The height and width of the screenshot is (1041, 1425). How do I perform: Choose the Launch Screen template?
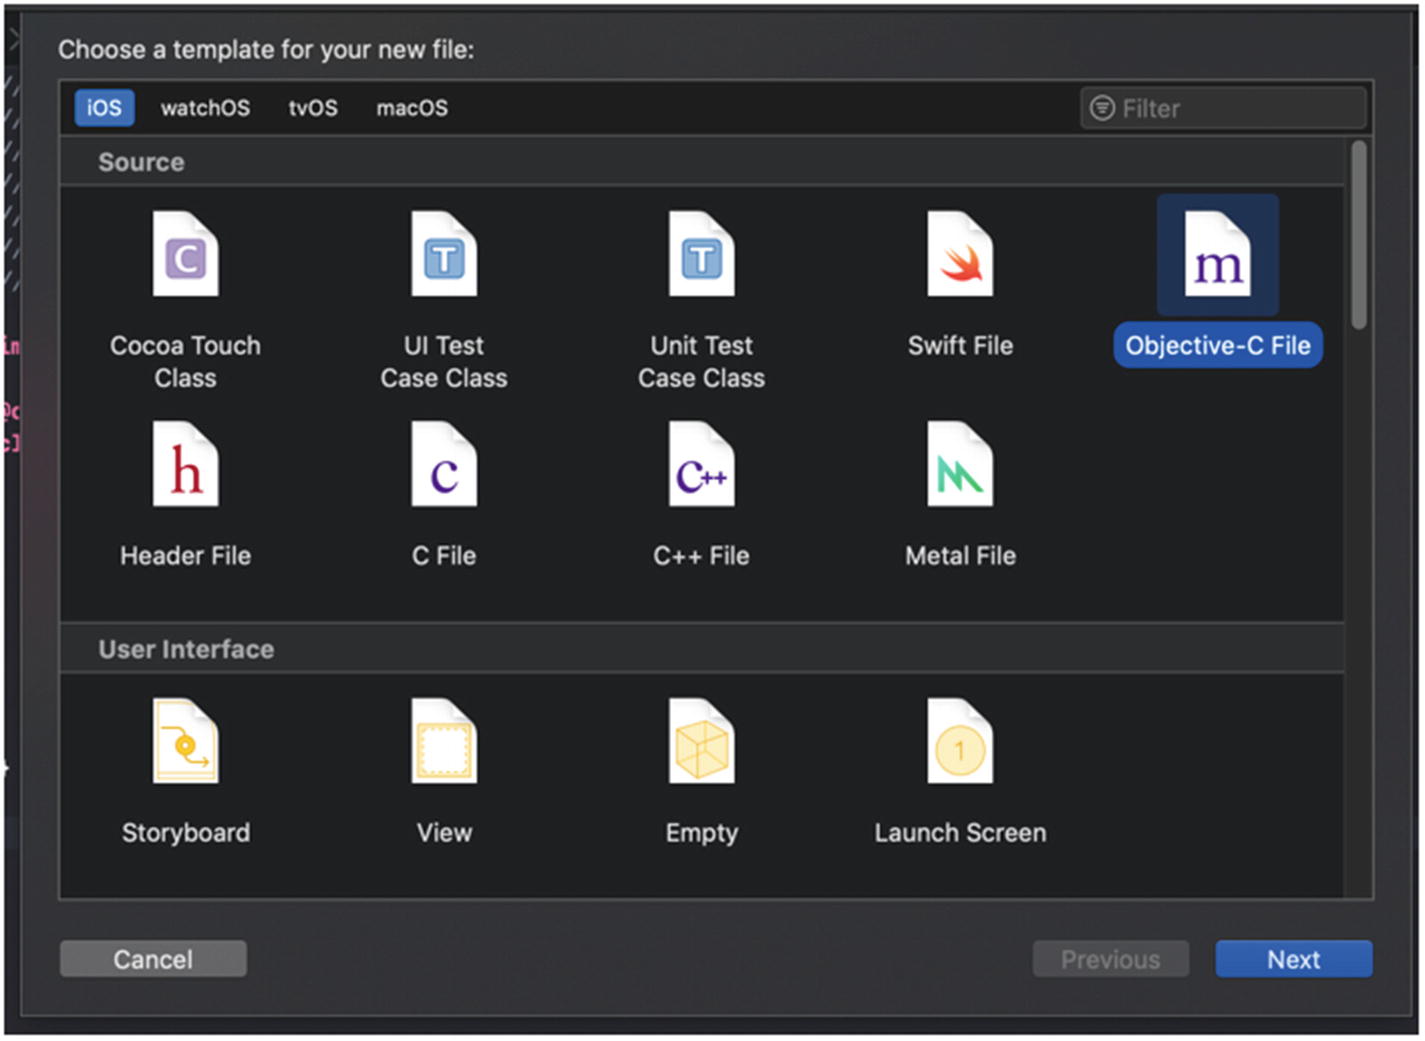click(960, 743)
